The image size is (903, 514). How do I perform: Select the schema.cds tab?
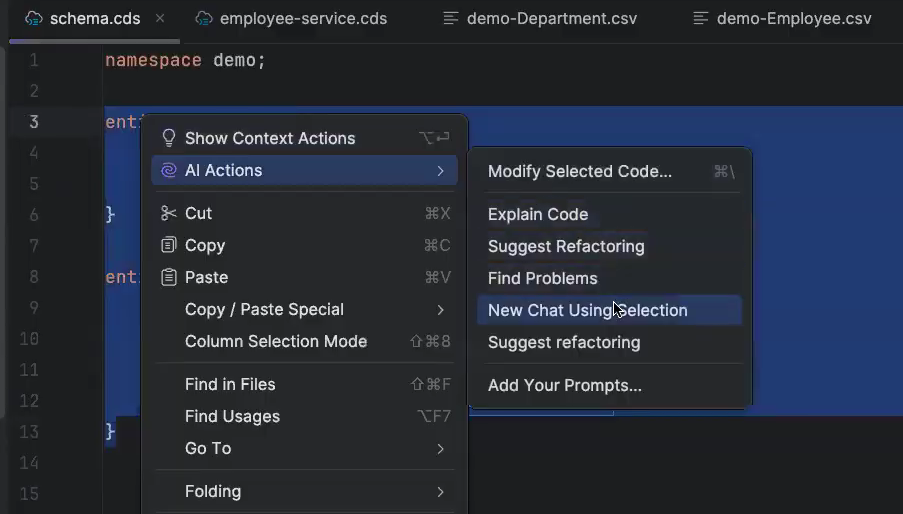coord(94,18)
